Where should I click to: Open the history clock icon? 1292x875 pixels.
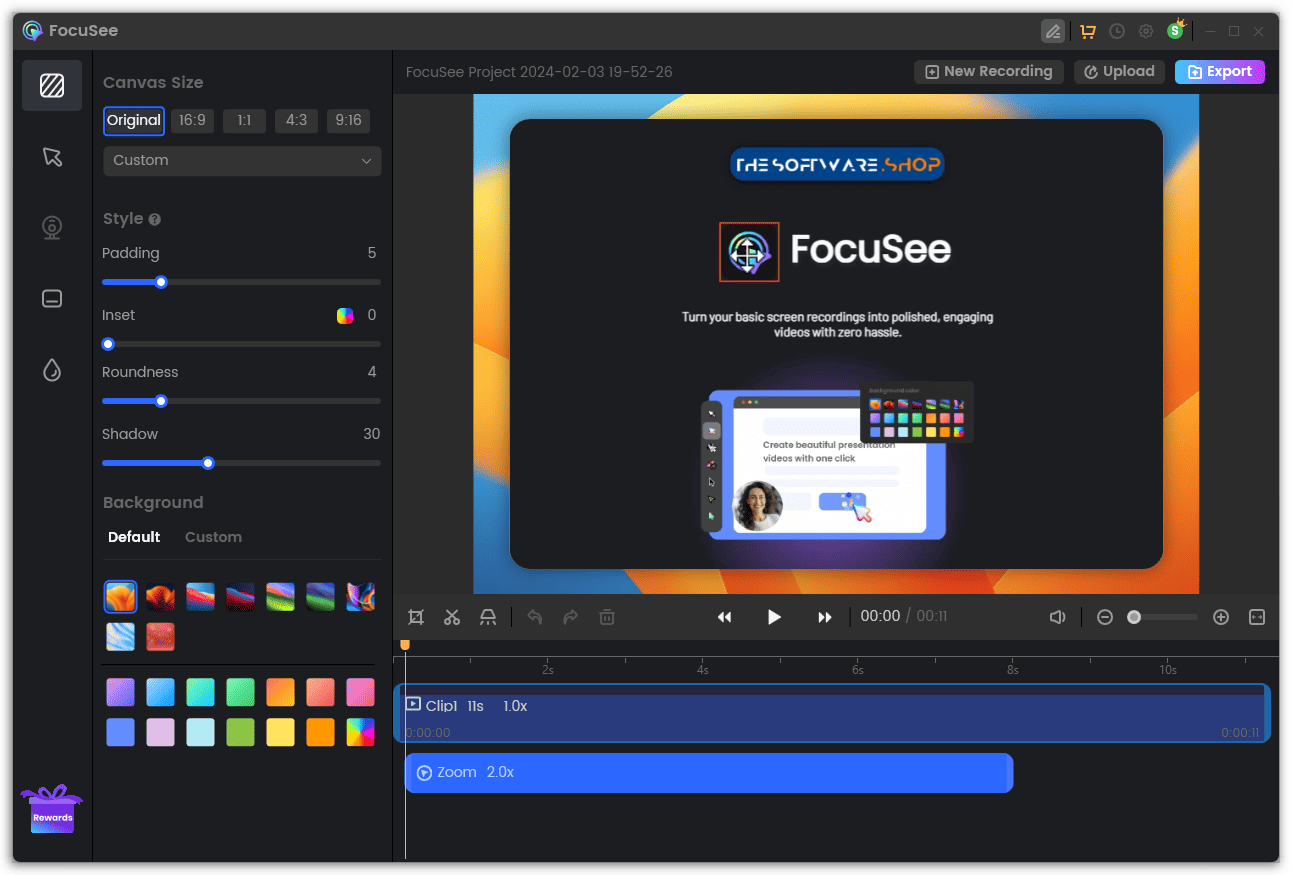1117,31
